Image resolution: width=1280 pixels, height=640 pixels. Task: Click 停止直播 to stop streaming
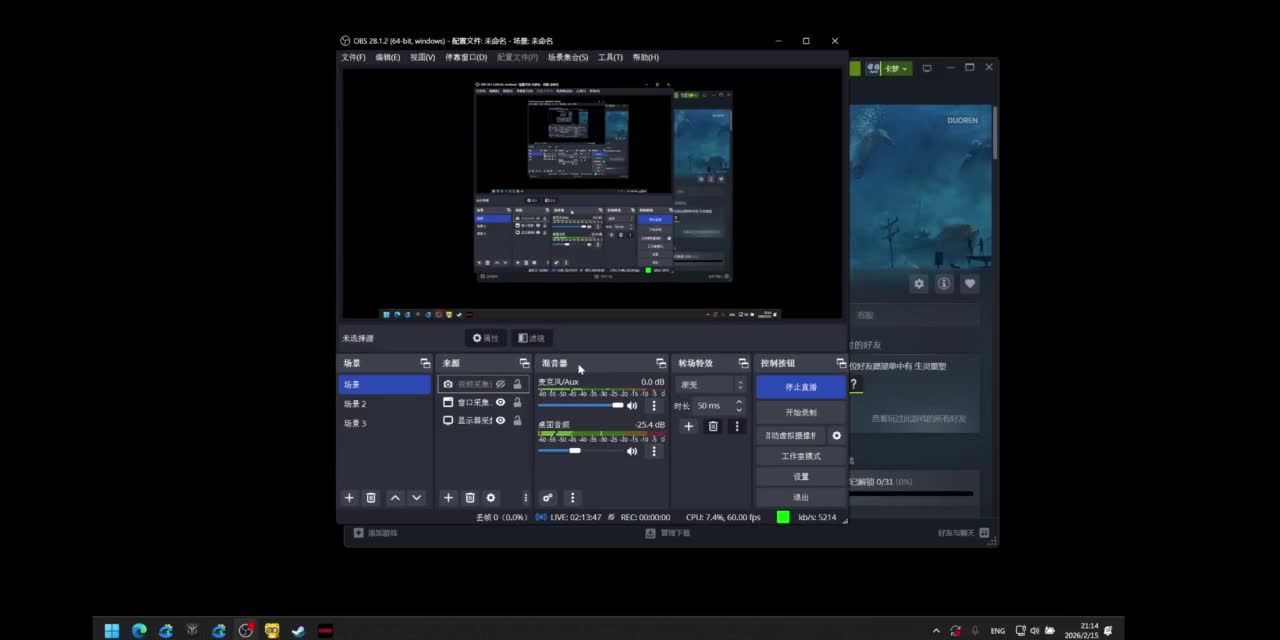click(x=800, y=387)
